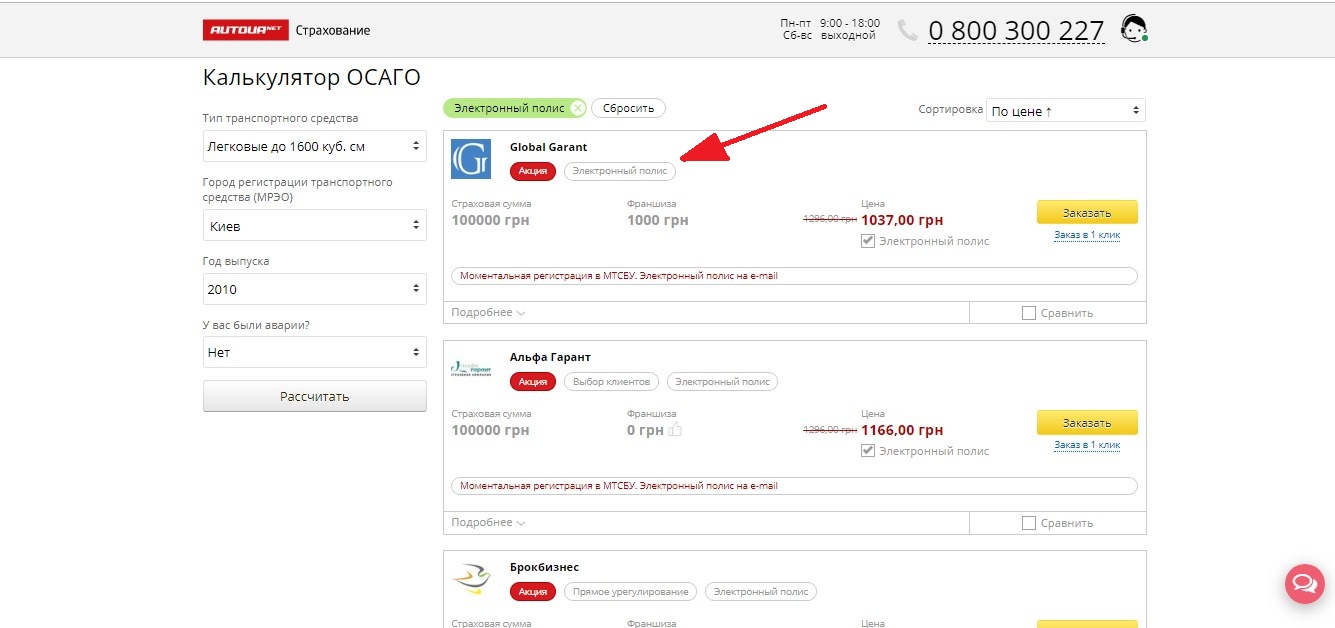The height and width of the screenshot is (628, 1335).
Task: Open the sorting dropdown По цене
Action: click(x=1065, y=111)
